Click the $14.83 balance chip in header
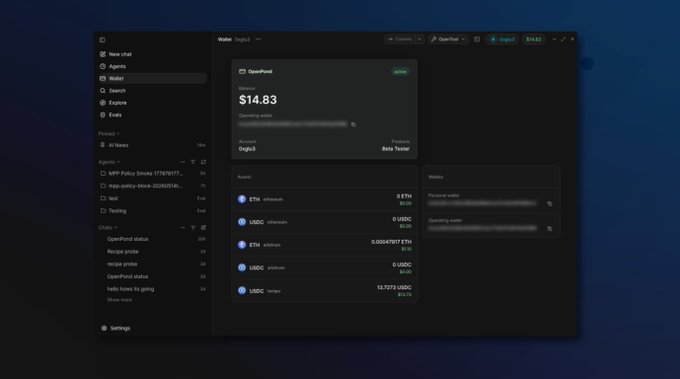 [x=533, y=39]
